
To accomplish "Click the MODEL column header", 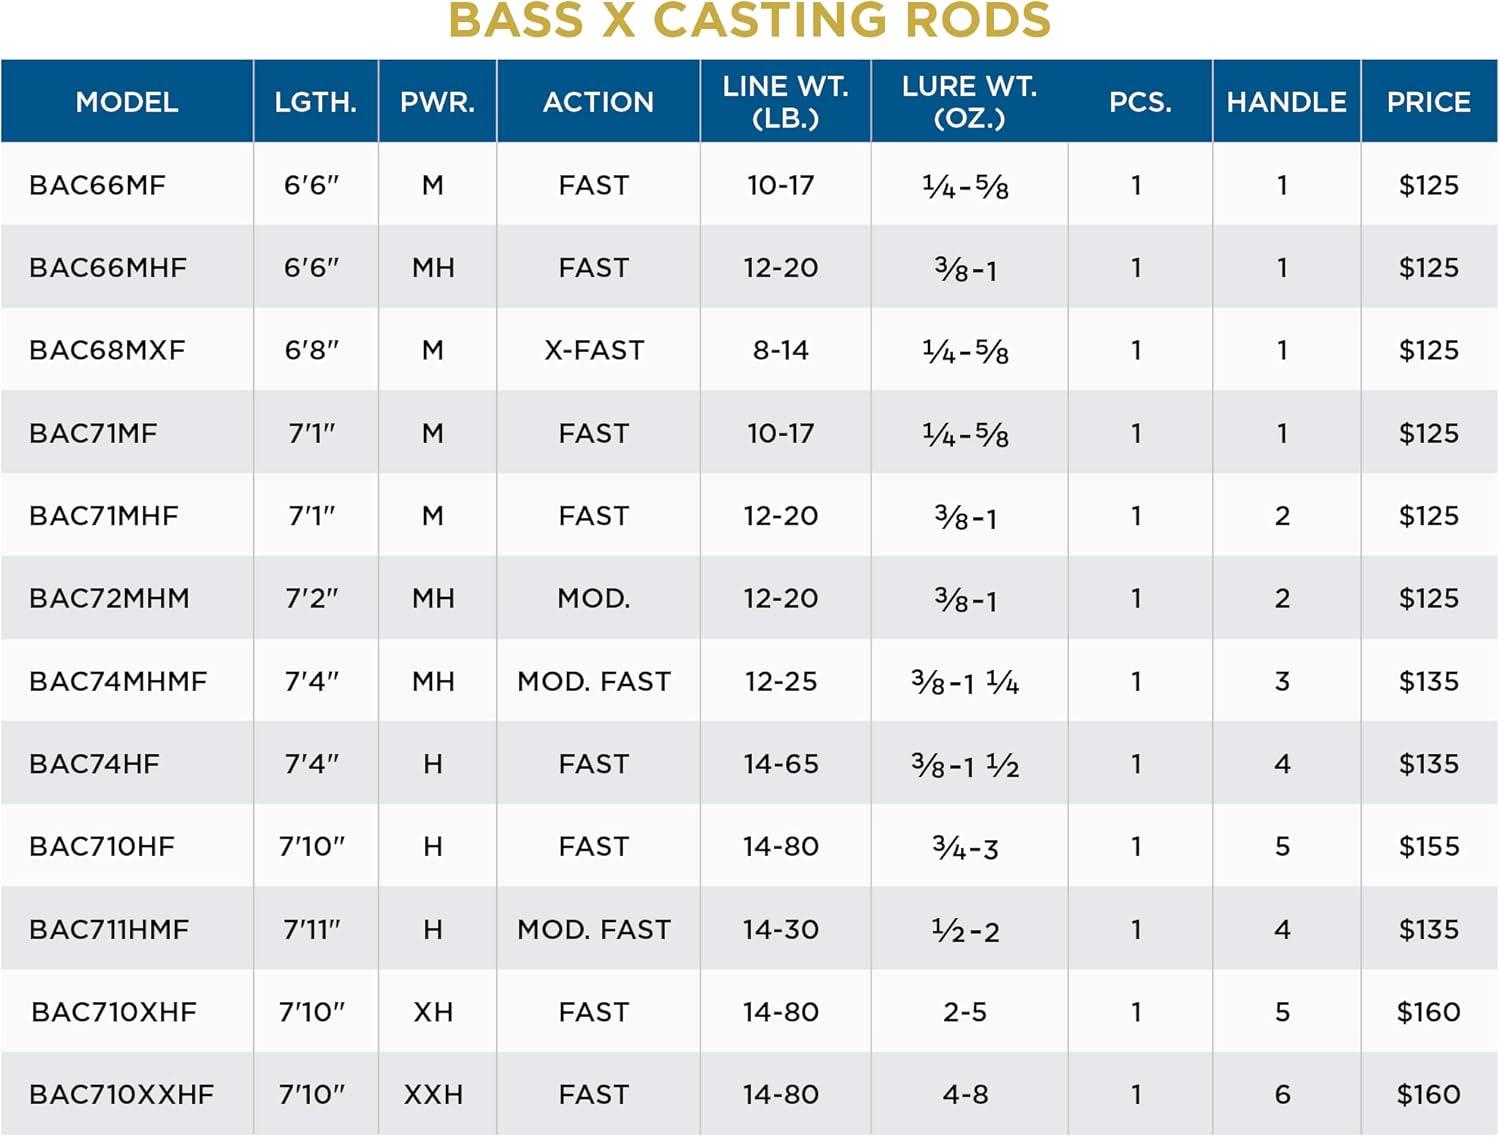I will click(x=127, y=102).
